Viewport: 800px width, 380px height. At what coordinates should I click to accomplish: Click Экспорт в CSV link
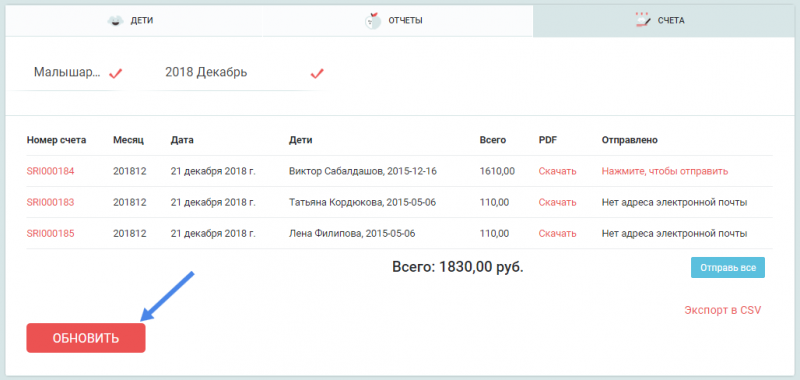[722, 310]
